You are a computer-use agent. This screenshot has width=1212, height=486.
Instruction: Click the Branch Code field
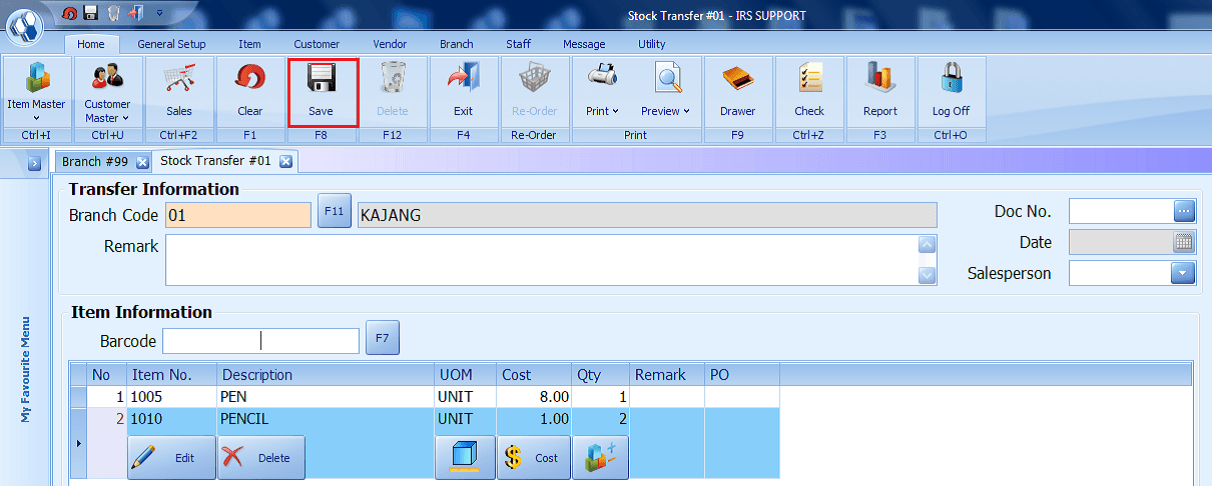click(x=238, y=215)
